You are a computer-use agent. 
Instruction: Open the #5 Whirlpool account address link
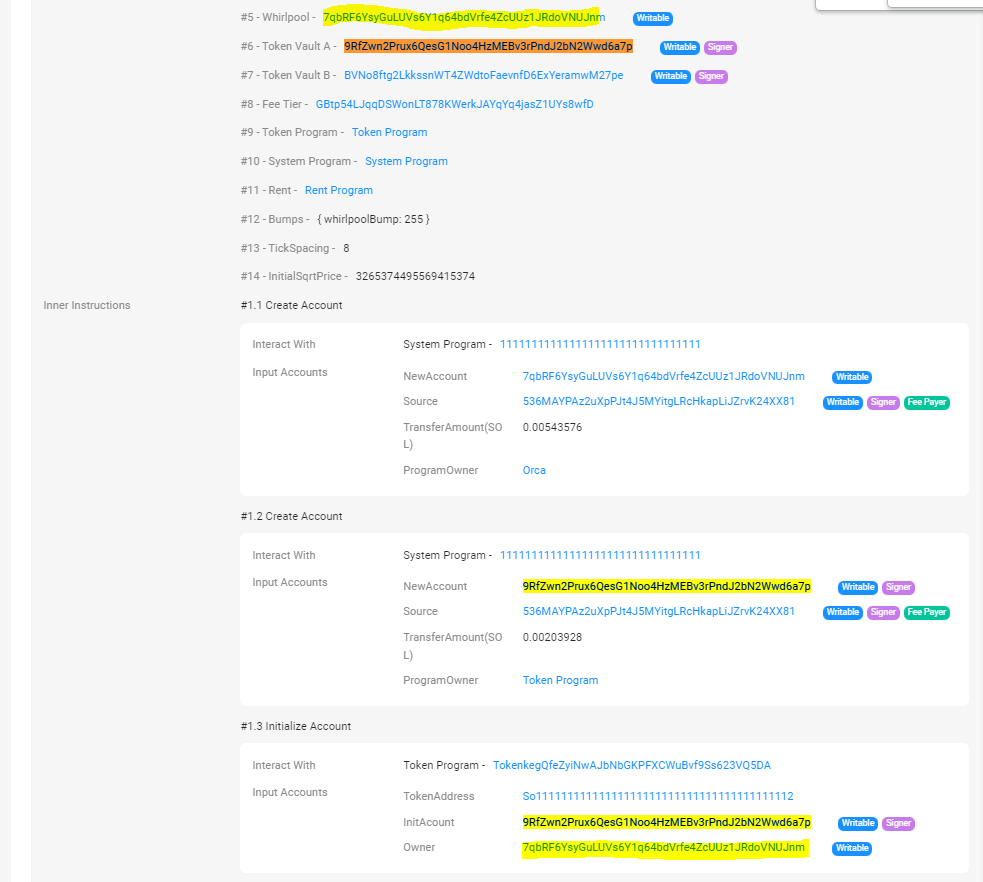pyautogui.click(x=463, y=17)
